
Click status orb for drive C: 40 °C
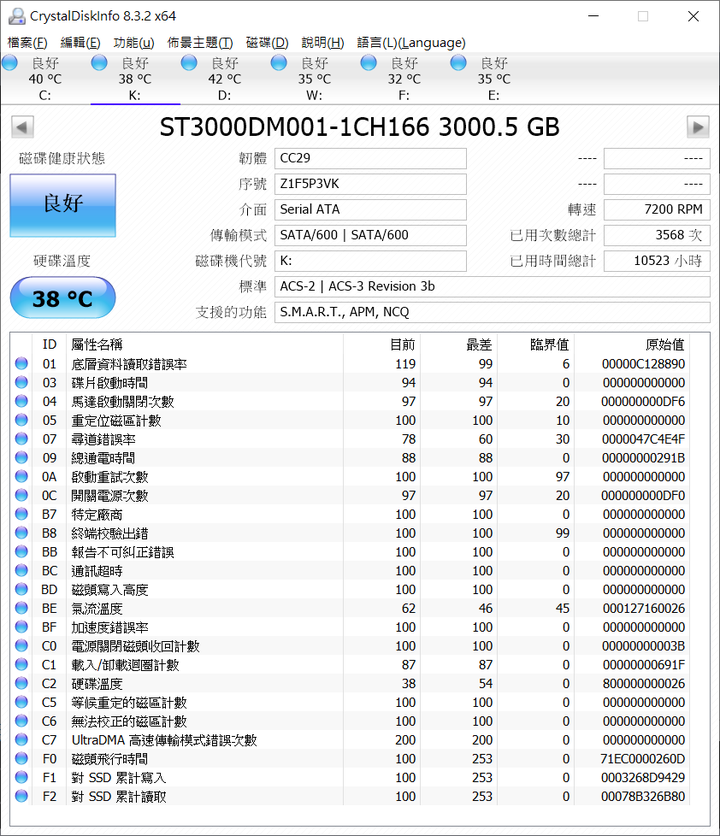coord(10,63)
